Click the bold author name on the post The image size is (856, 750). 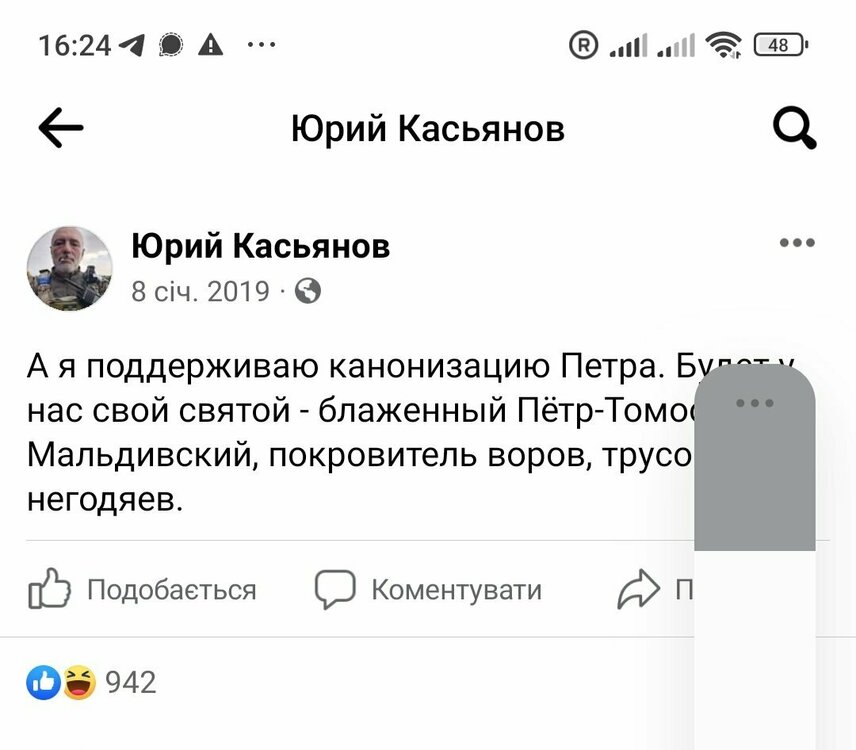(x=260, y=245)
